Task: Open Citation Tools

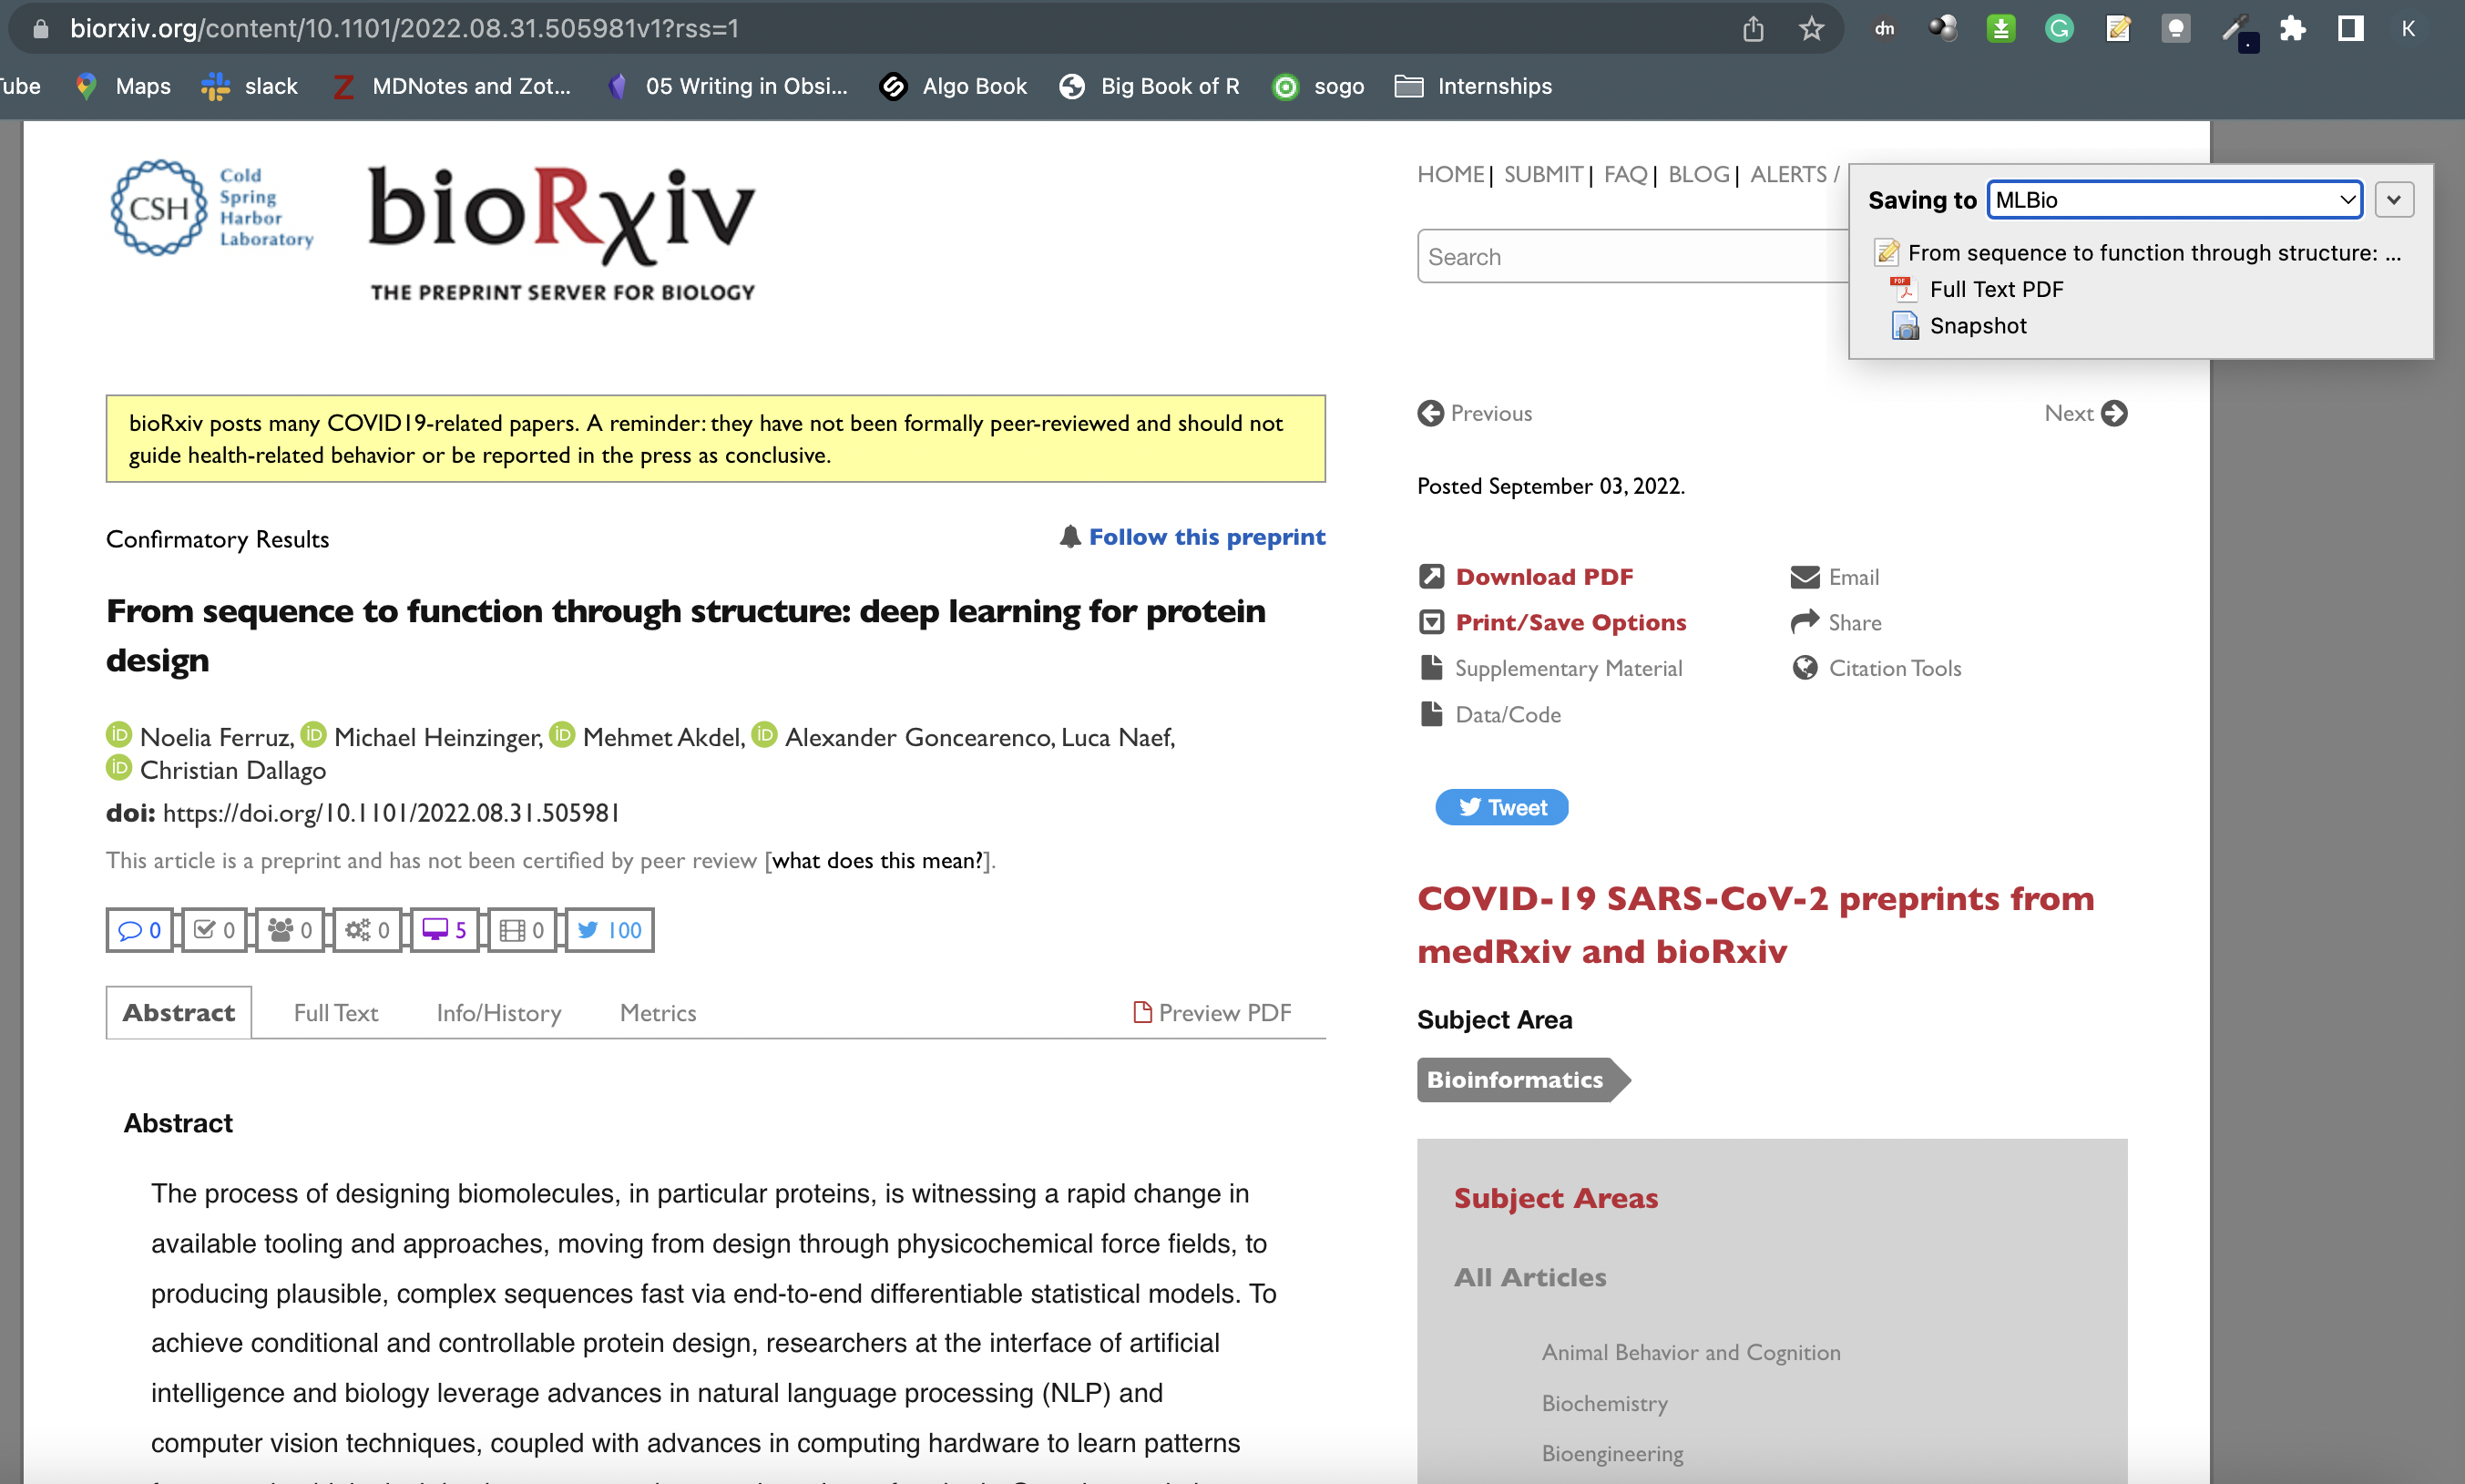Action: coord(1876,668)
